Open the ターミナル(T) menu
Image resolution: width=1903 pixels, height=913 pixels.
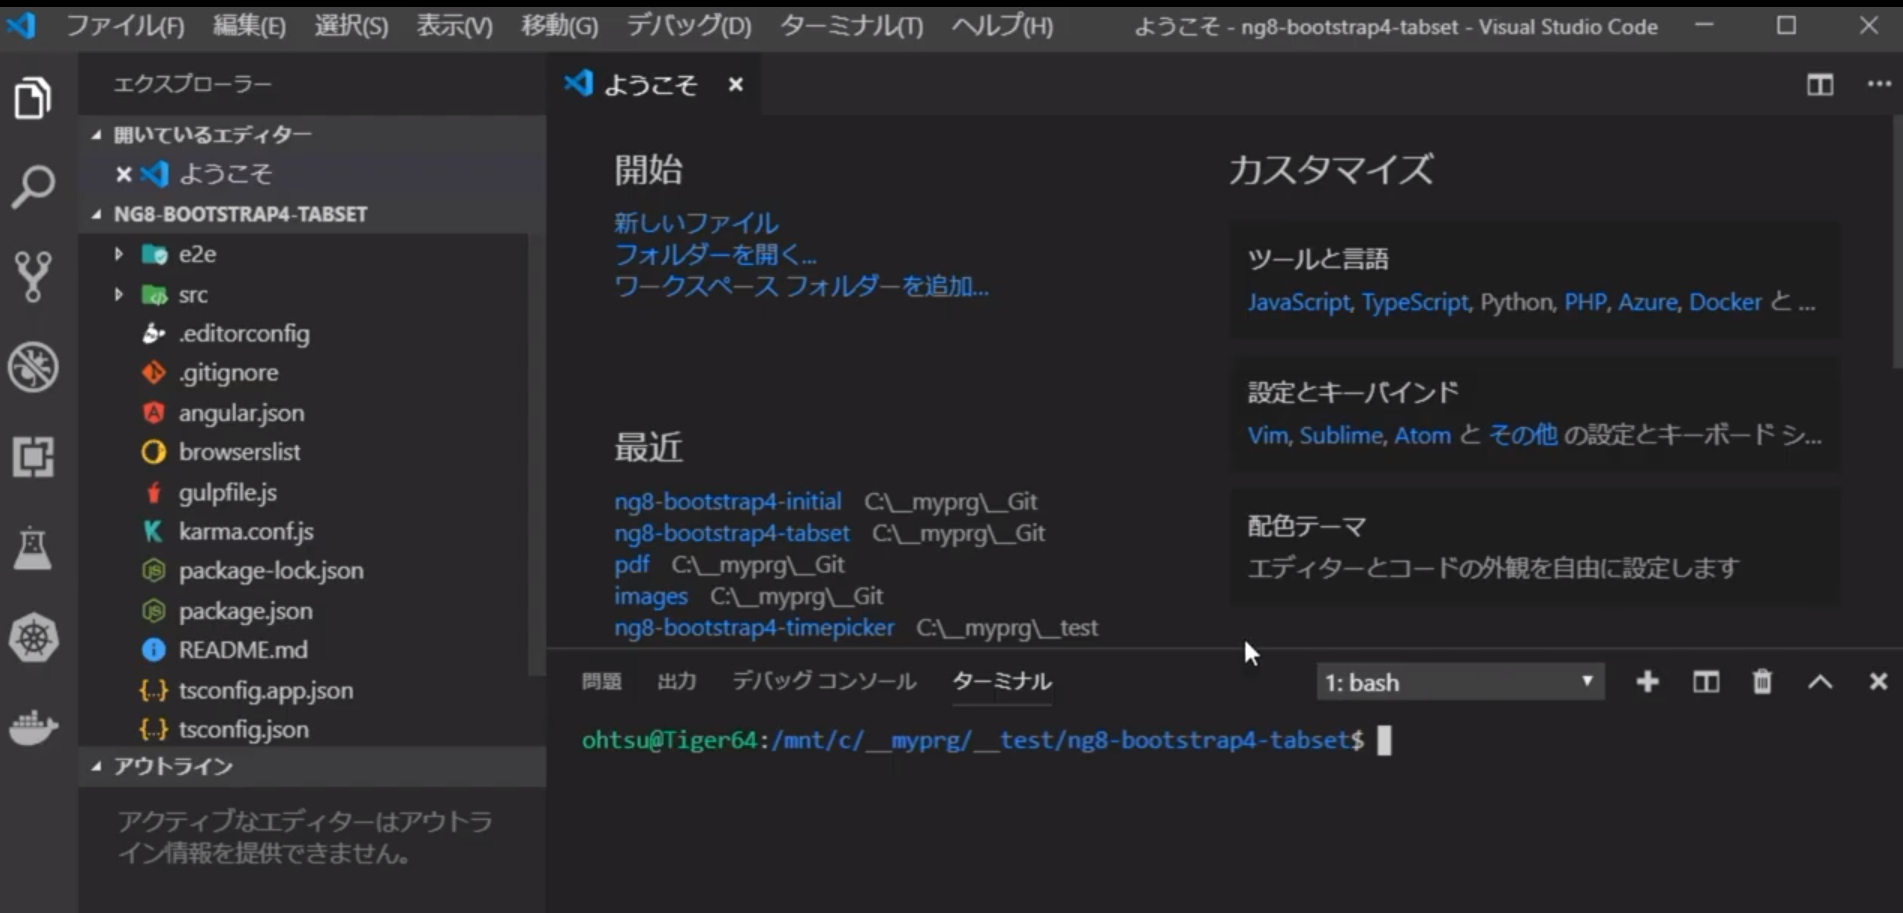(852, 26)
